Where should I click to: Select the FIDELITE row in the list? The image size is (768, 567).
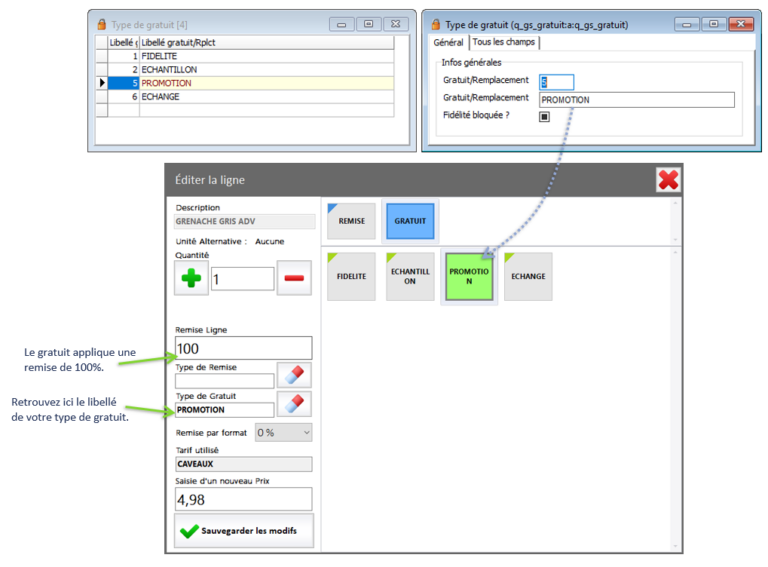click(x=160, y=57)
